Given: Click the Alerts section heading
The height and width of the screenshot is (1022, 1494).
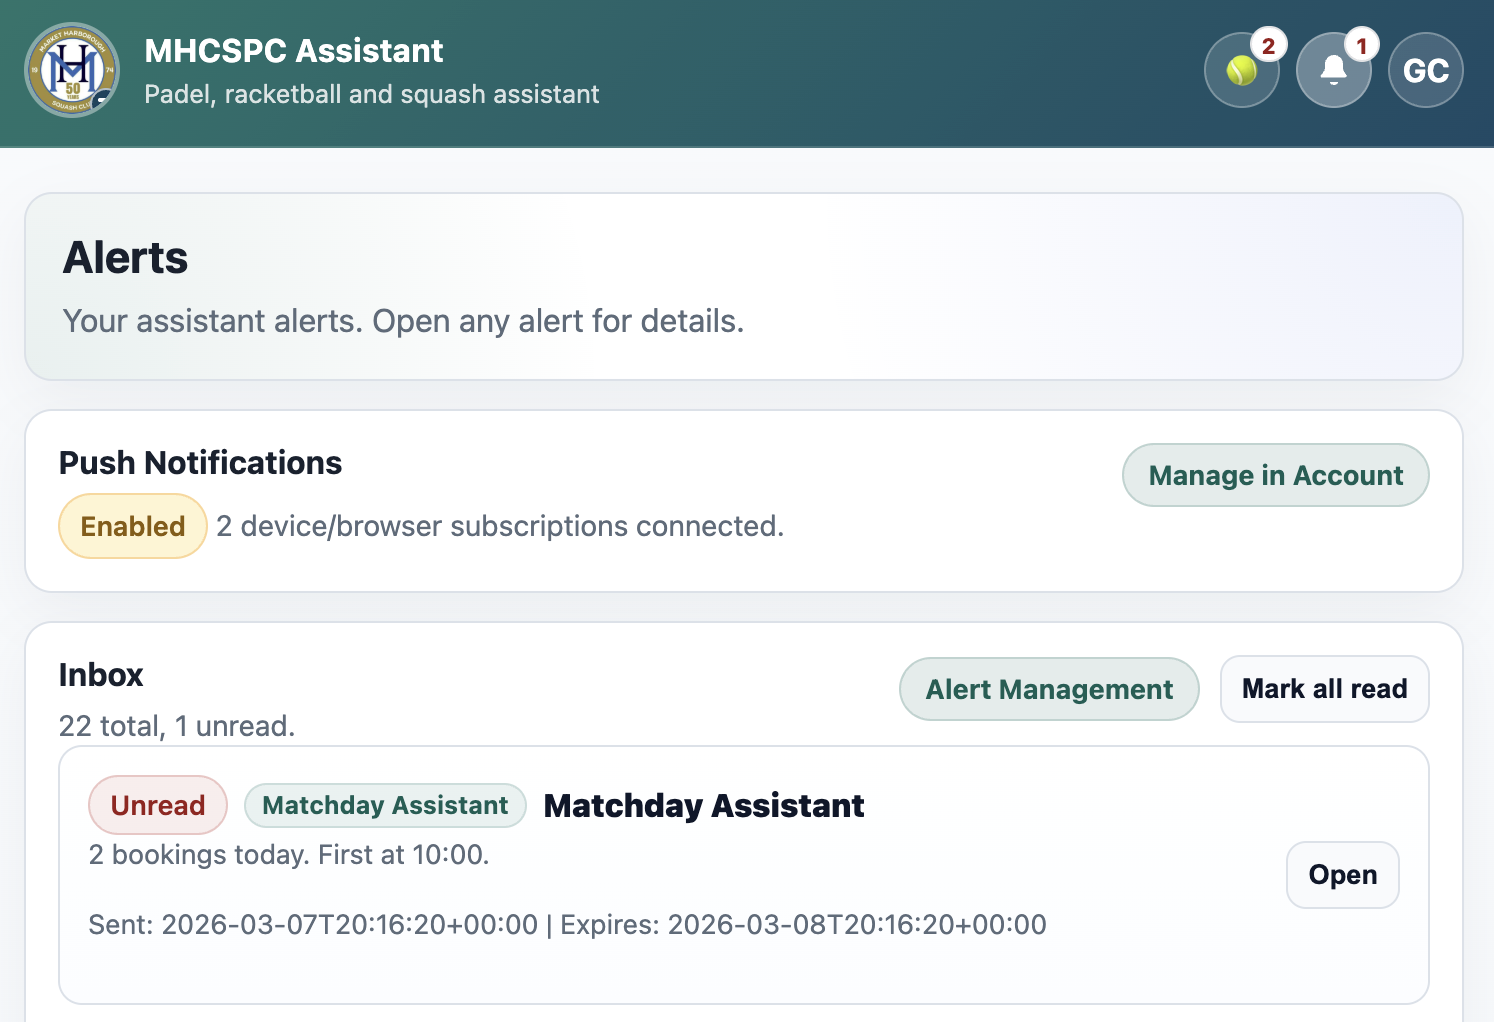Looking at the screenshot, I should [125, 258].
